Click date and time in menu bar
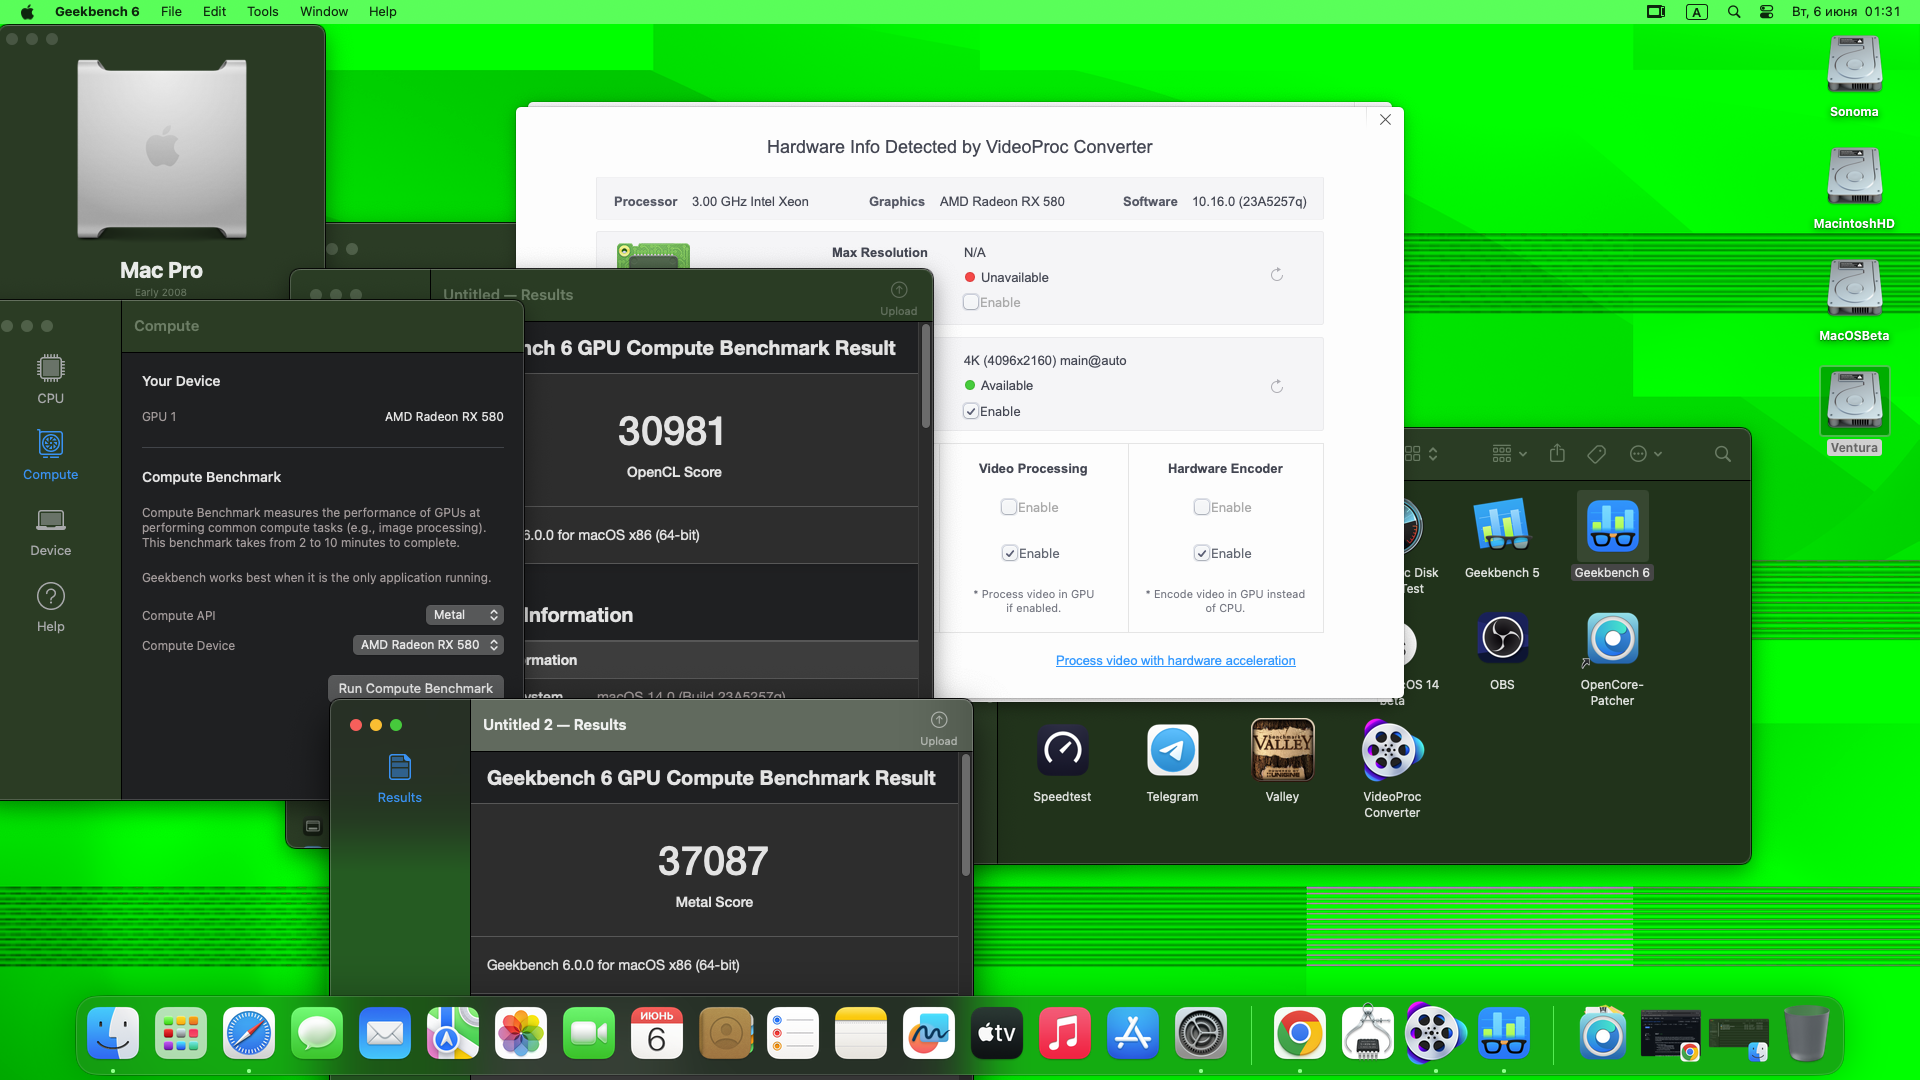This screenshot has height=1080, width=1920. [1846, 12]
